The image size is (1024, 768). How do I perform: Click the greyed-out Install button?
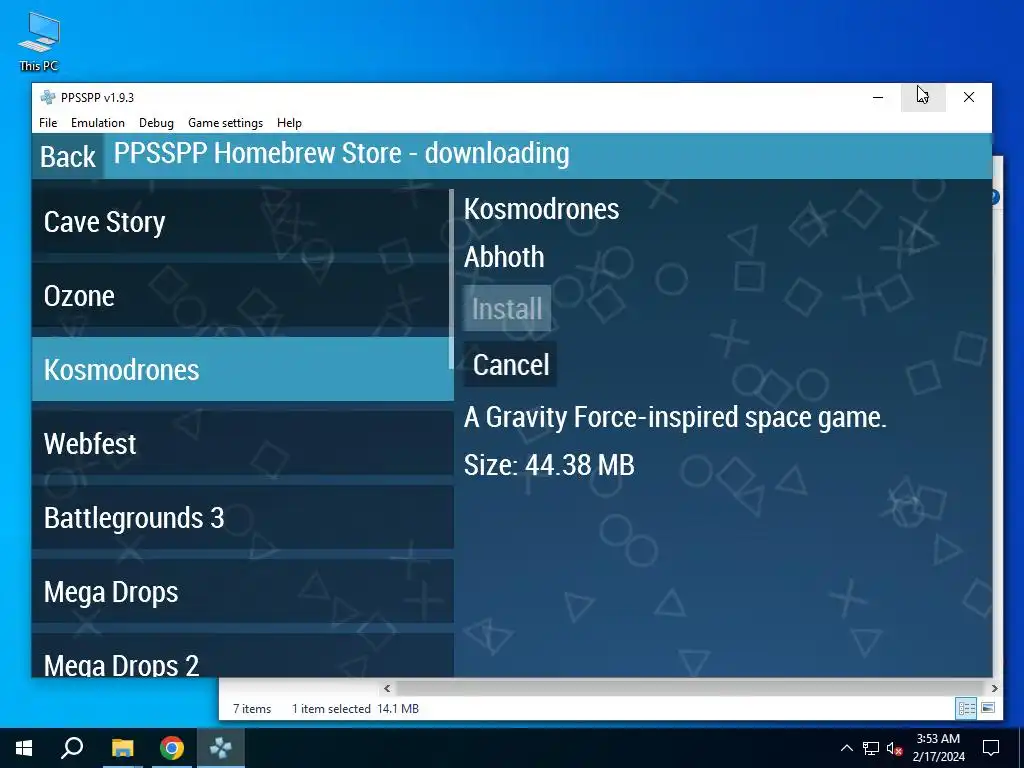[x=507, y=308]
